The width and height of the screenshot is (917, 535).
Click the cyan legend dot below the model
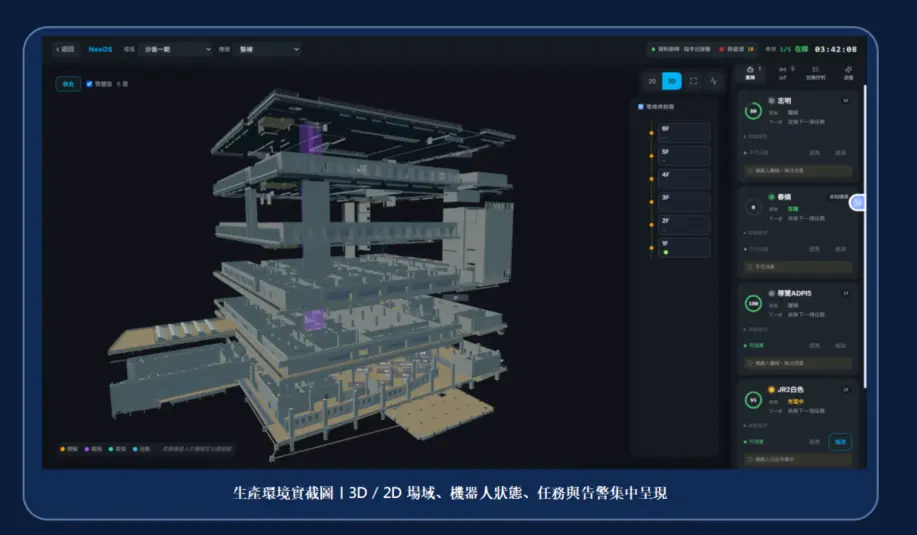(x=136, y=449)
